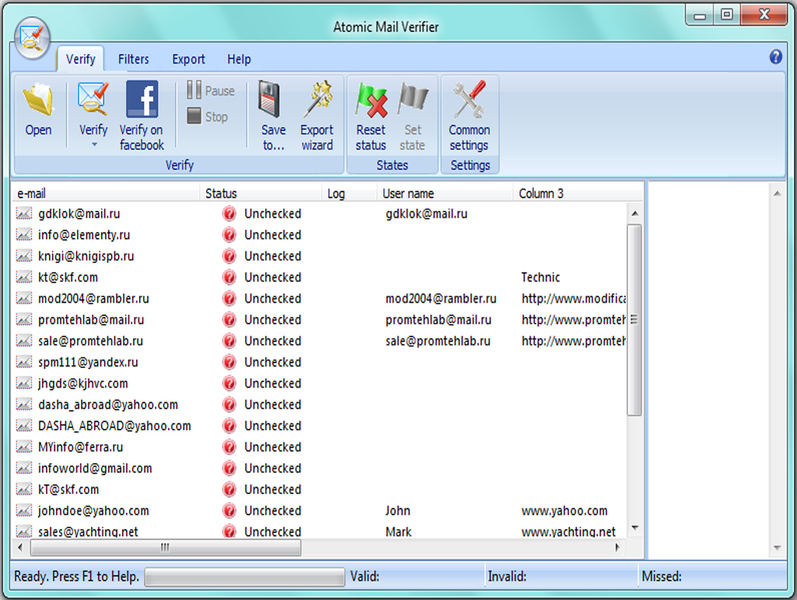797x600 pixels.
Task: Click the list's vertical scrollbar thumb
Action: (x=634, y=320)
